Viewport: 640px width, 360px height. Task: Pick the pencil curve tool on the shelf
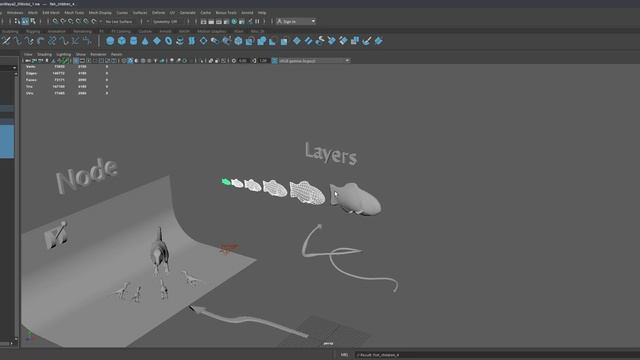(x=6, y=41)
